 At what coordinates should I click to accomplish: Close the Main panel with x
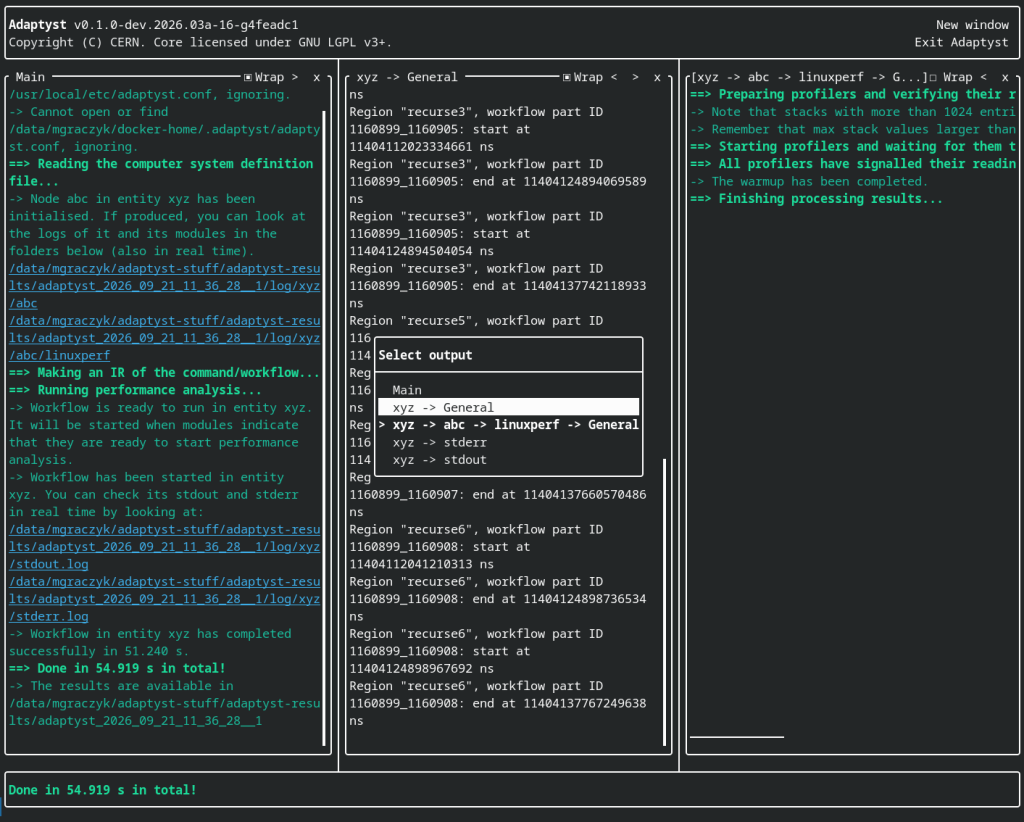(x=317, y=77)
